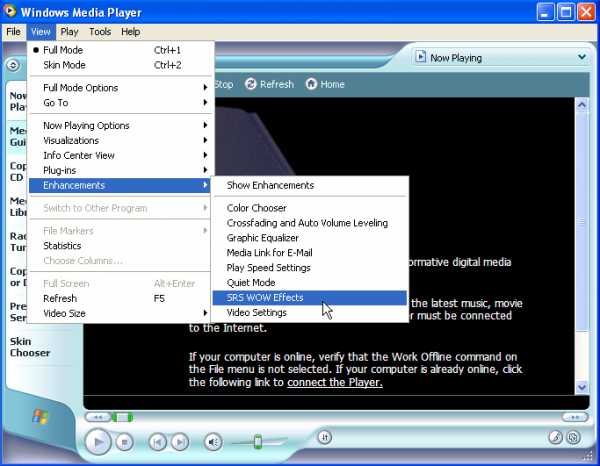Screen dimensions: 600x466
Task: Select Statistics in the View menu
Action: tap(120, 246)
